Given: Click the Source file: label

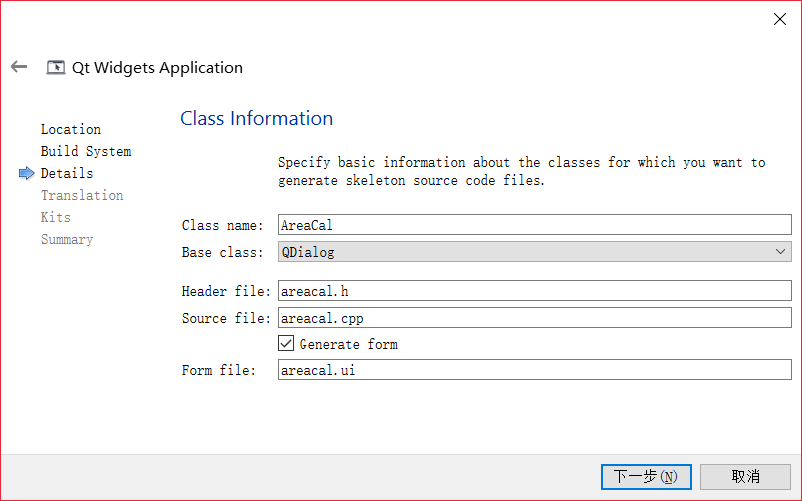Looking at the screenshot, I should click(226, 318).
